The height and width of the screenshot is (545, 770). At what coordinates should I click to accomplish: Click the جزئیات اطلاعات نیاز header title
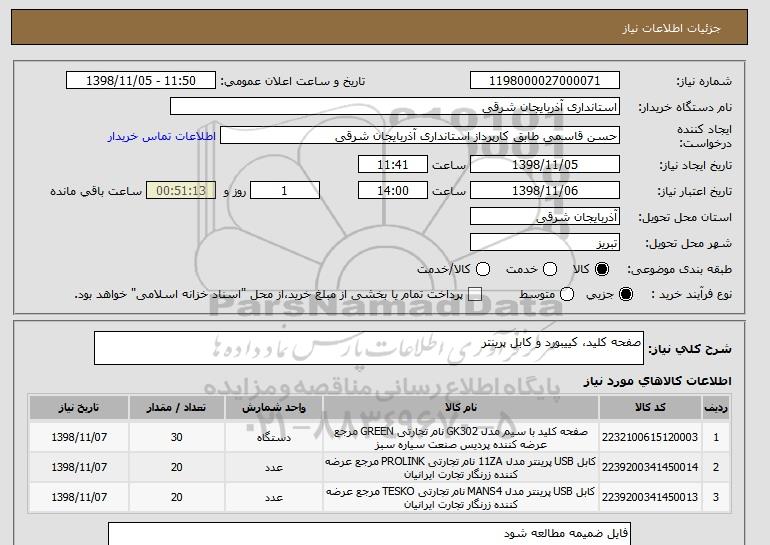(671, 28)
